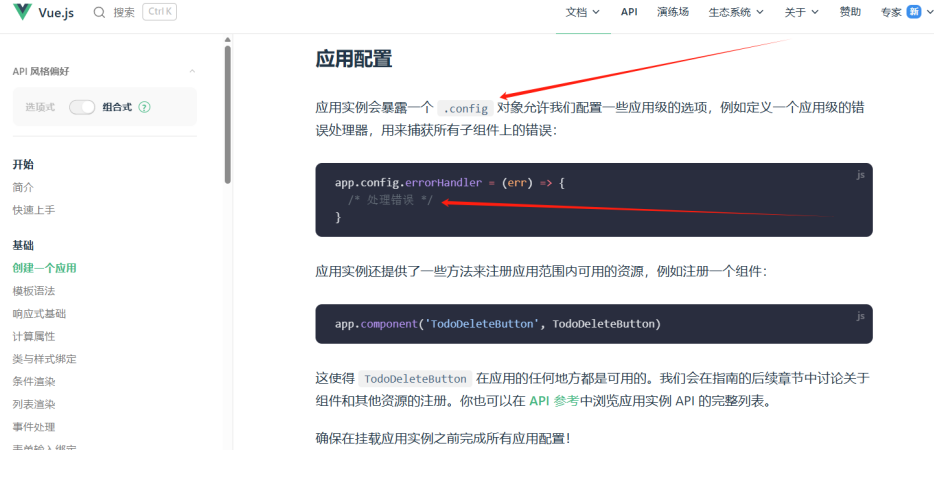
Task: Click the search magnifier icon
Action: coord(99,13)
